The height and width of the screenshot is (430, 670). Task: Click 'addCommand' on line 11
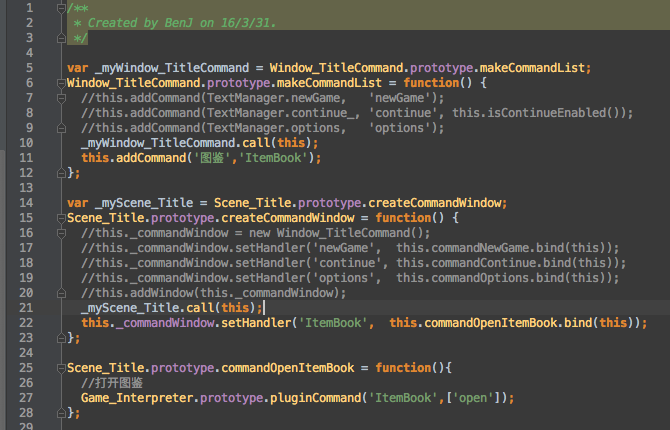[151, 158]
